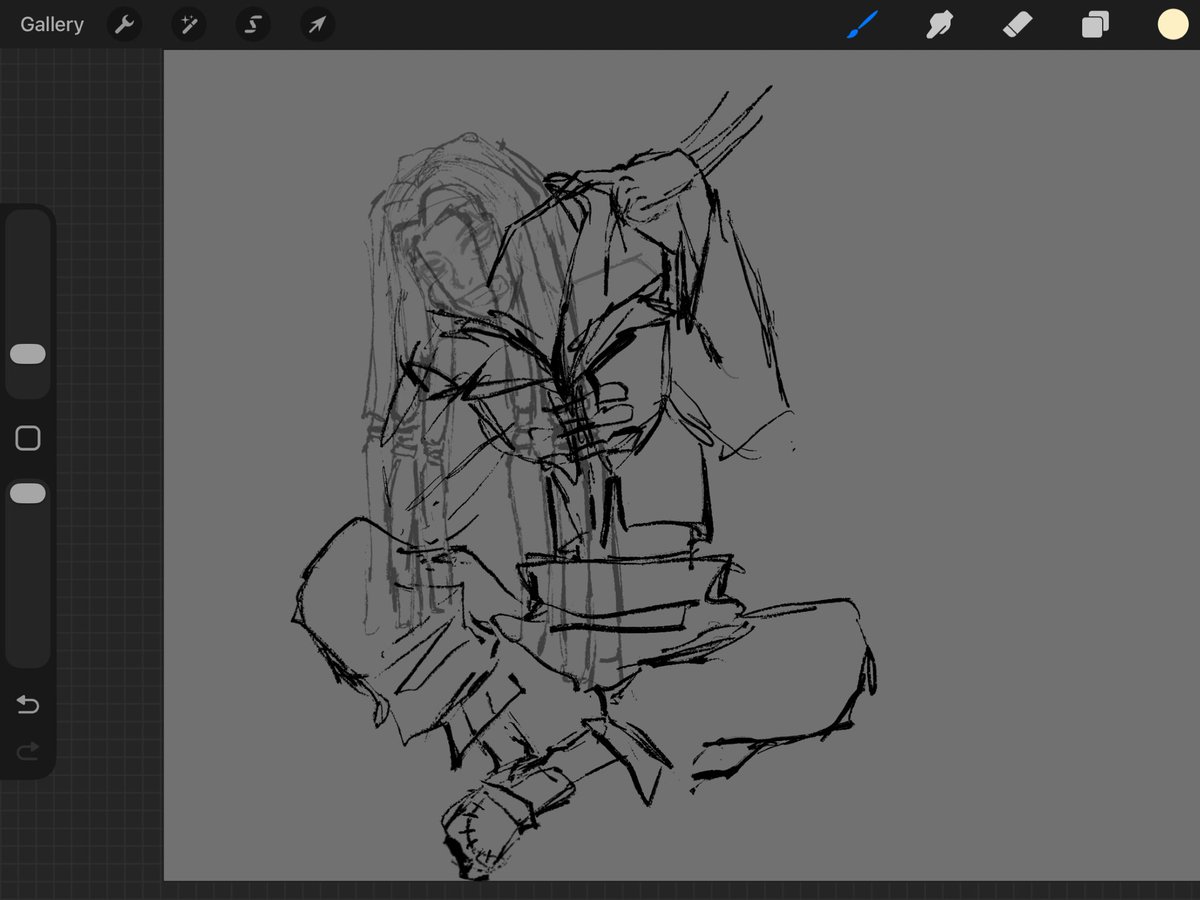The image size is (1200, 900).
Task: Open the Adjustments magic wand menu
Action: click(x=188, y=25)
